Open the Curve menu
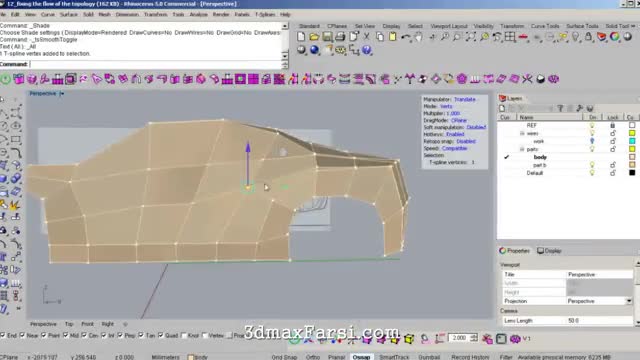640x360 pixels. (48, 14)
